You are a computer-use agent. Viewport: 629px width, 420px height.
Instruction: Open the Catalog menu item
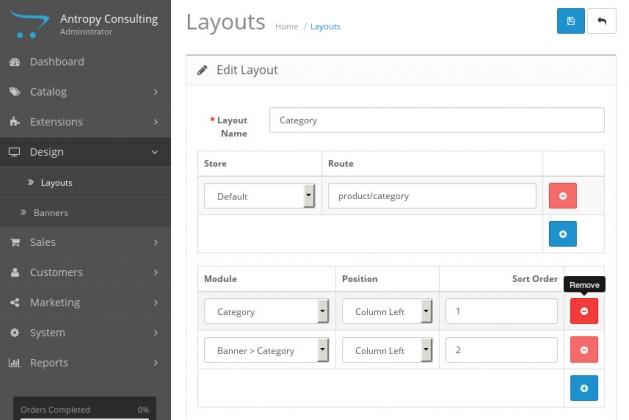coord(85,92)
